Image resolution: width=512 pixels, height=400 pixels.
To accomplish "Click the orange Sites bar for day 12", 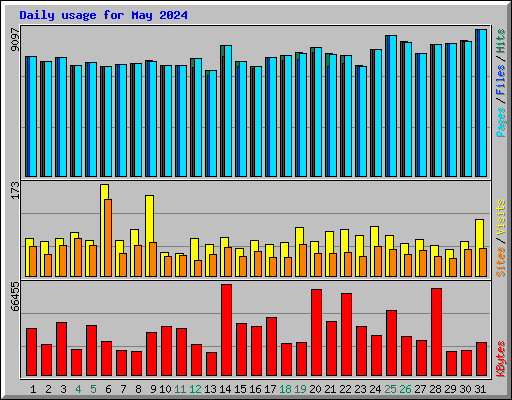I will point(198,268).
